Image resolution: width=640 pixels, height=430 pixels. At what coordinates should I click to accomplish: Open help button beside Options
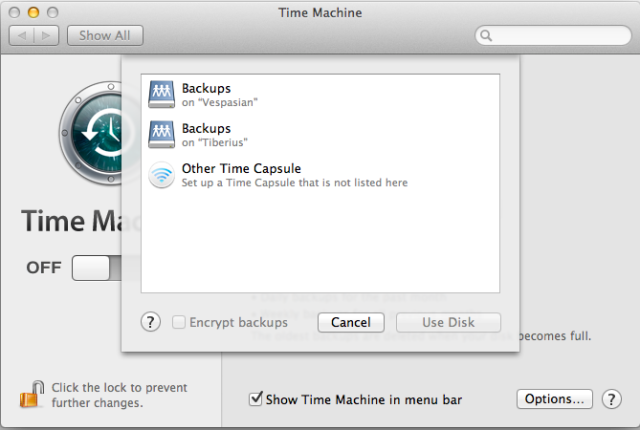pos(611,399)
